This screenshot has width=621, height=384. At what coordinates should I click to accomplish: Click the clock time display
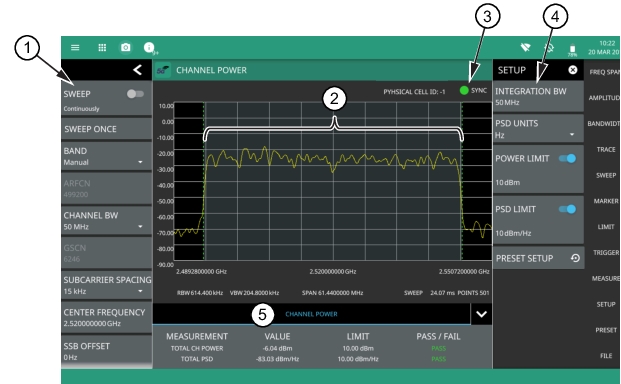[x=607, y=43]
